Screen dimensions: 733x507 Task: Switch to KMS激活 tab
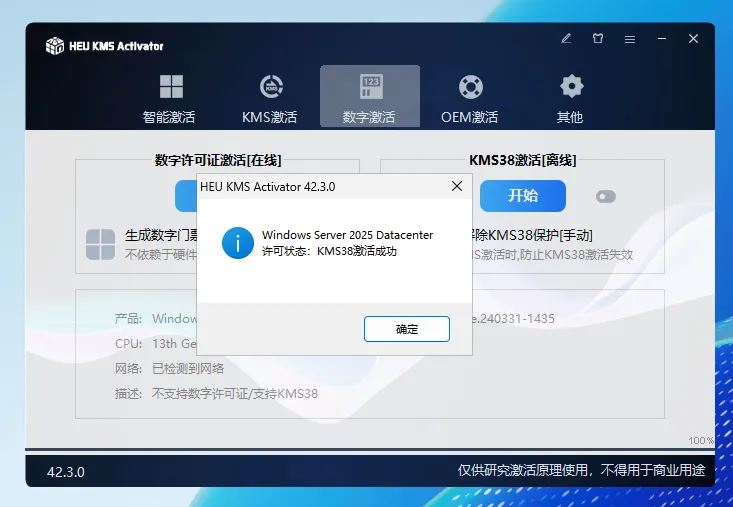(269, 98)
